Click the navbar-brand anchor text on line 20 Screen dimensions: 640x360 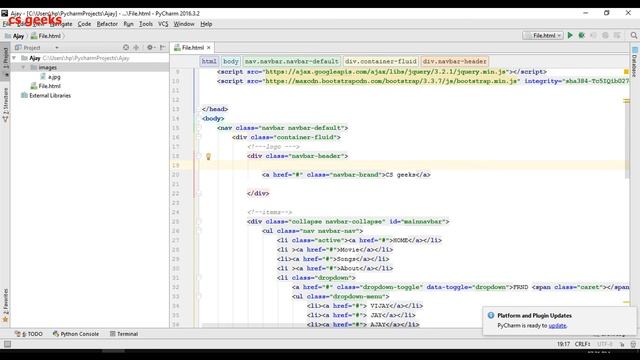pyautogui.click(x=346, y=175)
